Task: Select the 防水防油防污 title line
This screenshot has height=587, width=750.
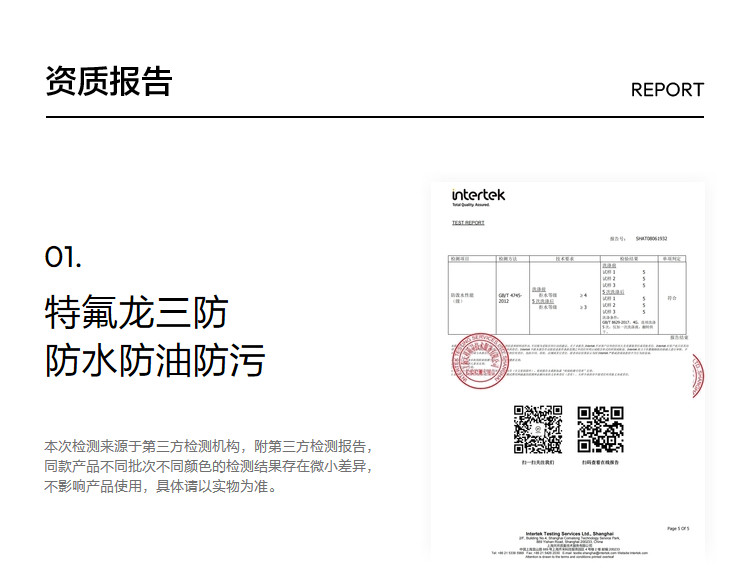Action: [155, 360]
